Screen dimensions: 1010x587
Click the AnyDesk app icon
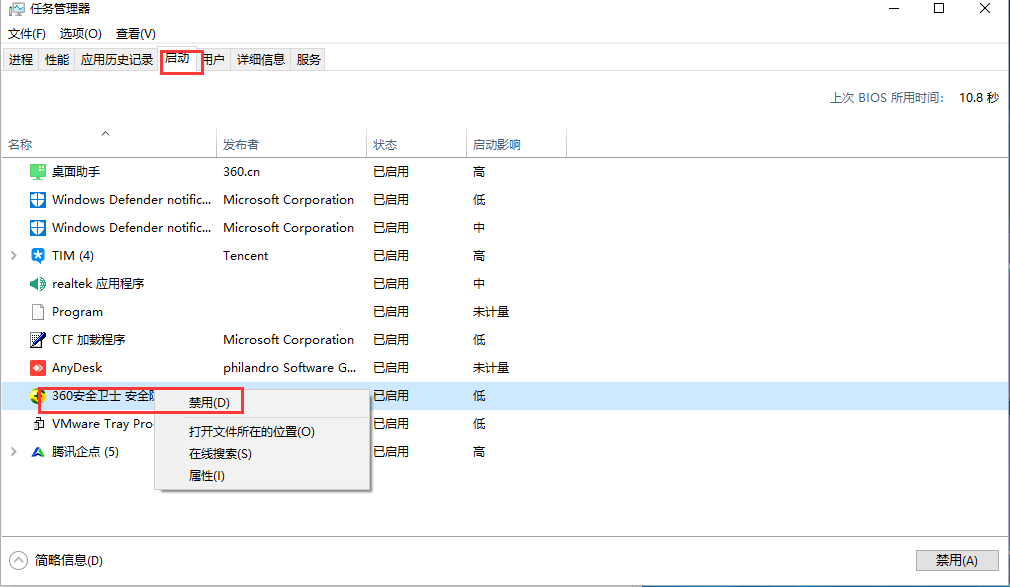[38, 367]
